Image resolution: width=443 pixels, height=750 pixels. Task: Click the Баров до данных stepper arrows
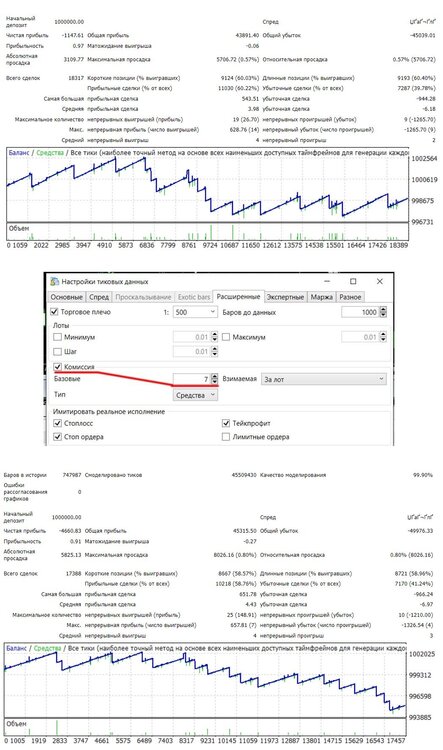(383, 312)
